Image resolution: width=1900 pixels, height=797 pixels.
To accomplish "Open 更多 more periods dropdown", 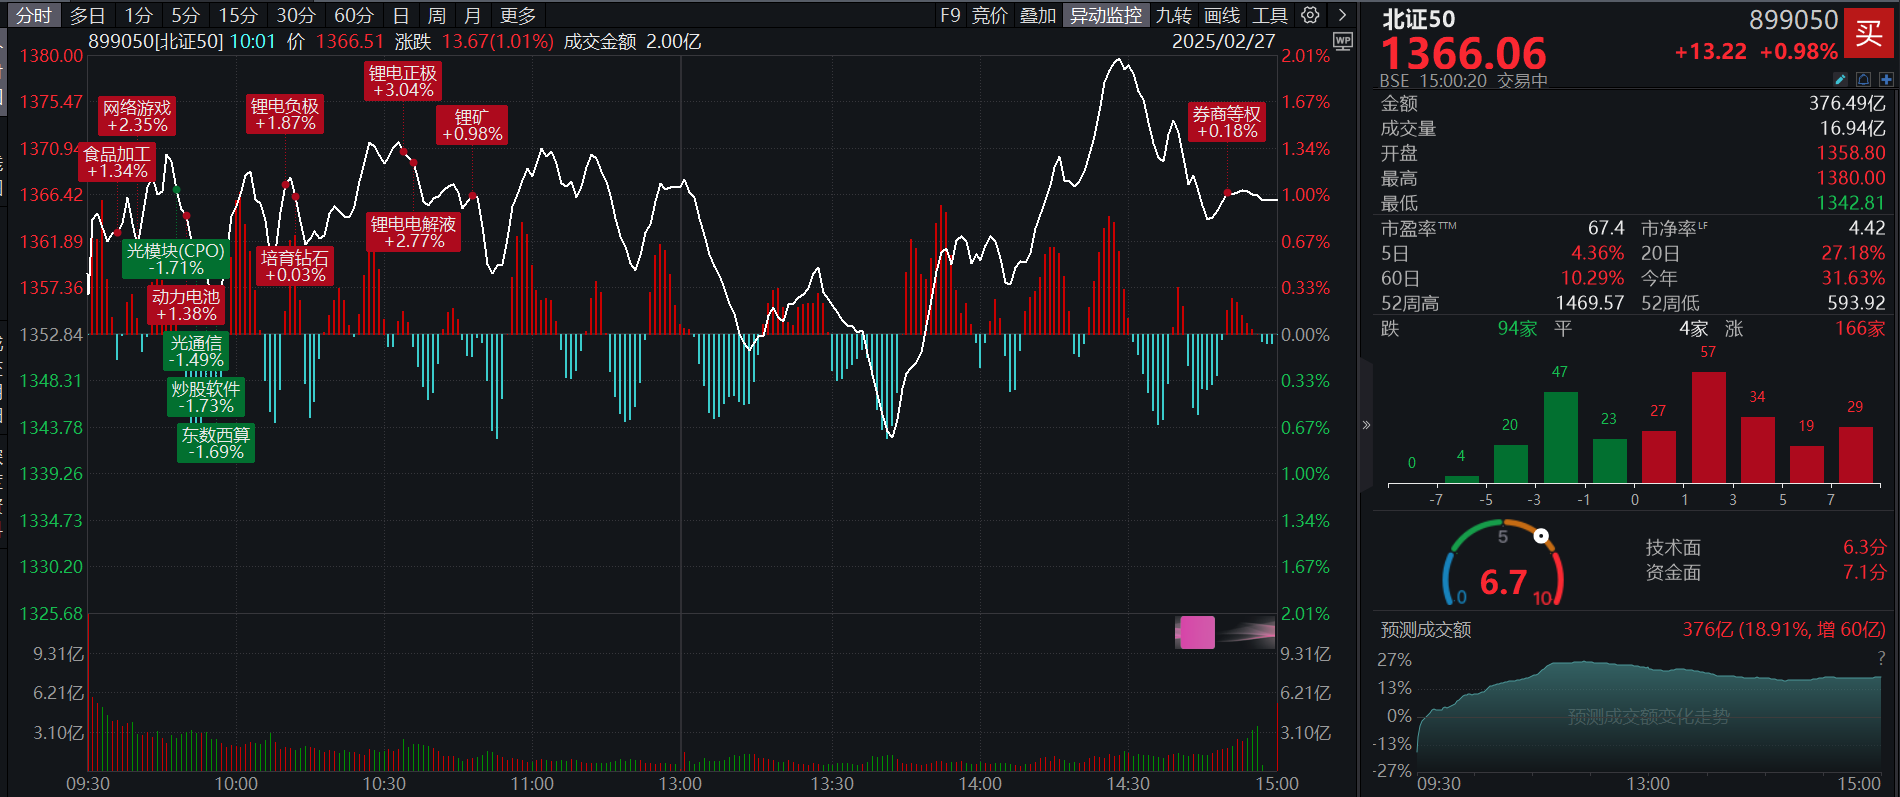I will tap(518, 15).
